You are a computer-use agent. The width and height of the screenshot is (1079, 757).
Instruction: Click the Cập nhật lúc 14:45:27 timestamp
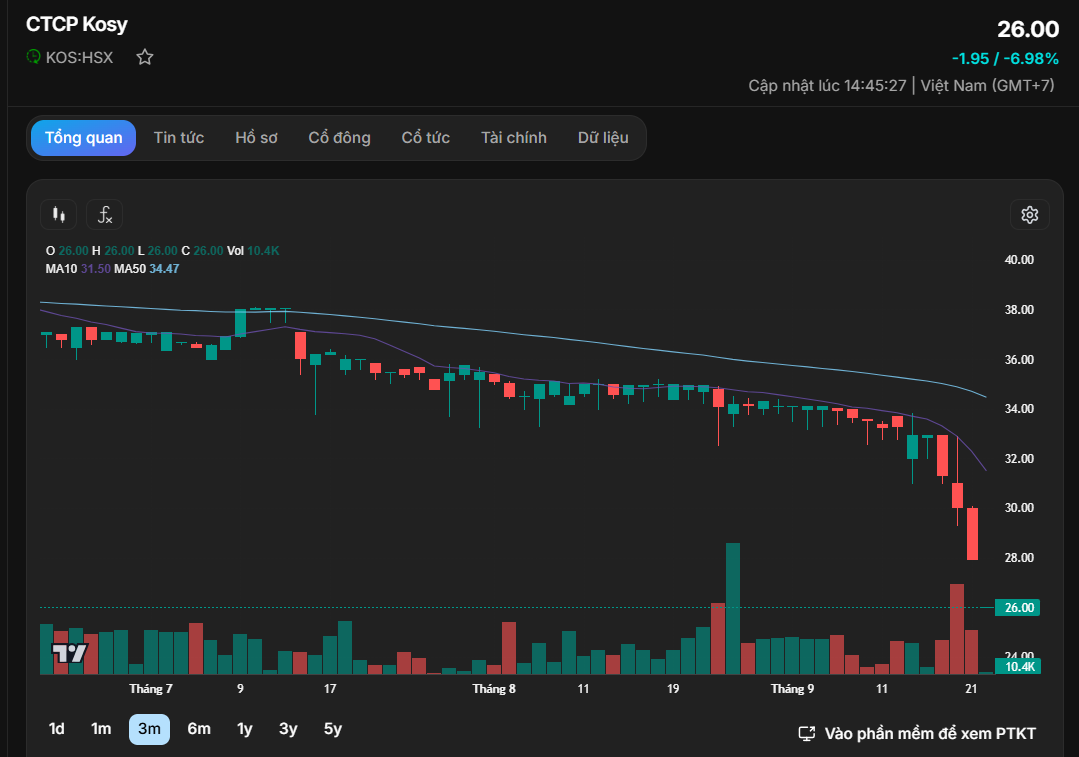827,85
